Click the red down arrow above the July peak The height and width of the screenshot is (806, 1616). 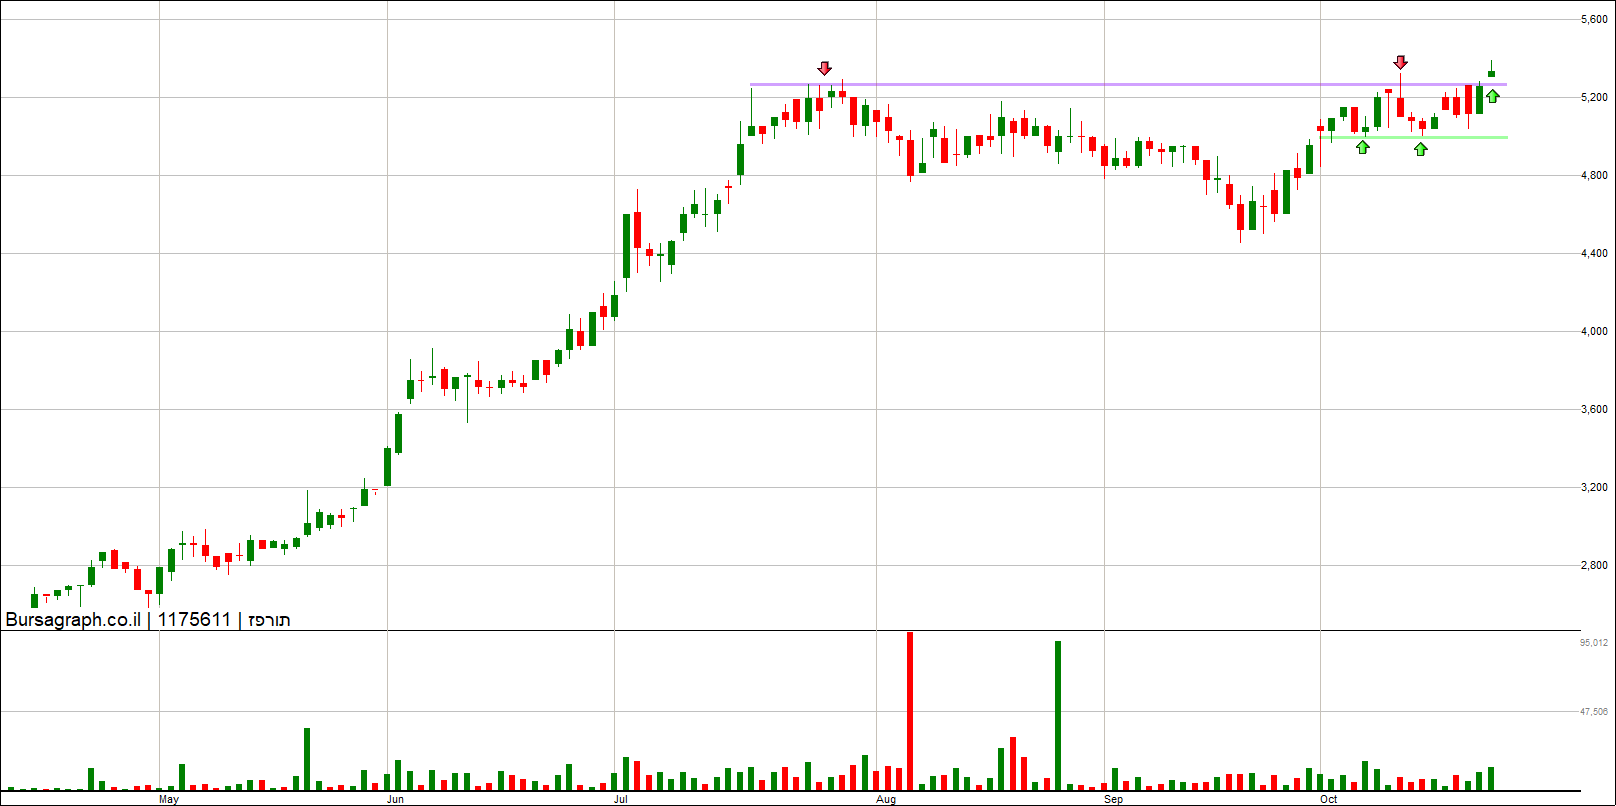(x=824, y=68)
